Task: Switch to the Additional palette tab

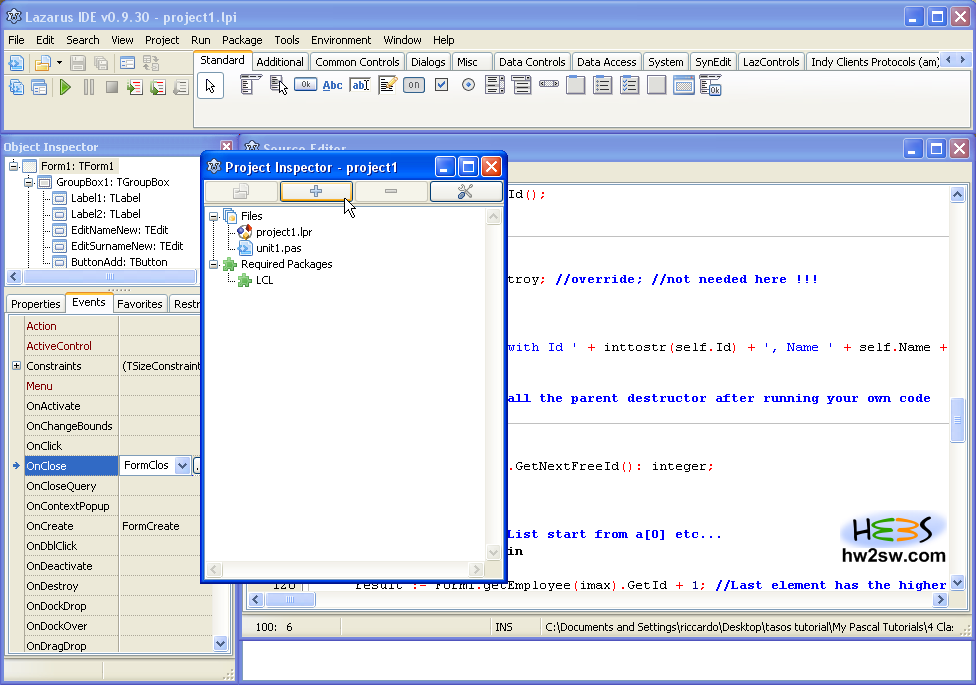Action: 279,62
